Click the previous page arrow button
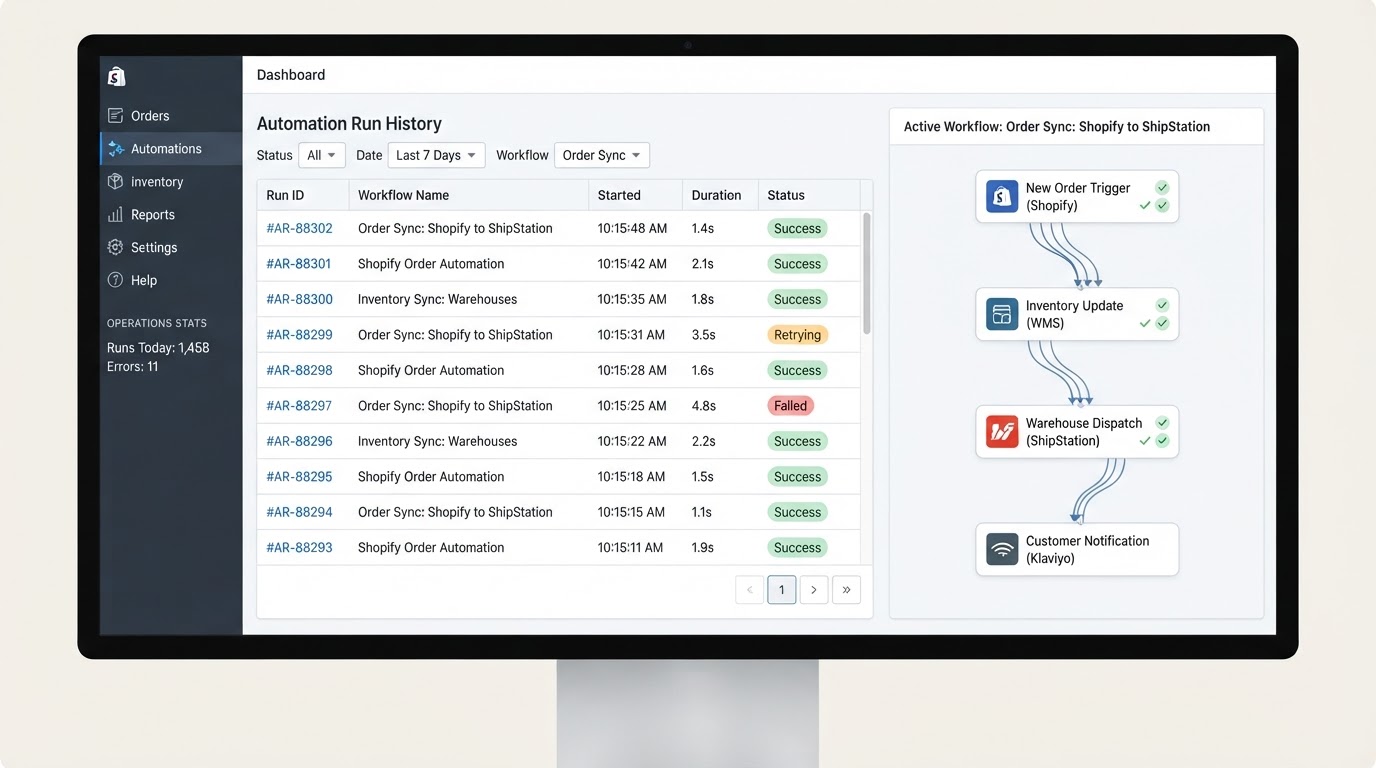Viewport: 1376px width, 768px height. click(x=750, y=590)
